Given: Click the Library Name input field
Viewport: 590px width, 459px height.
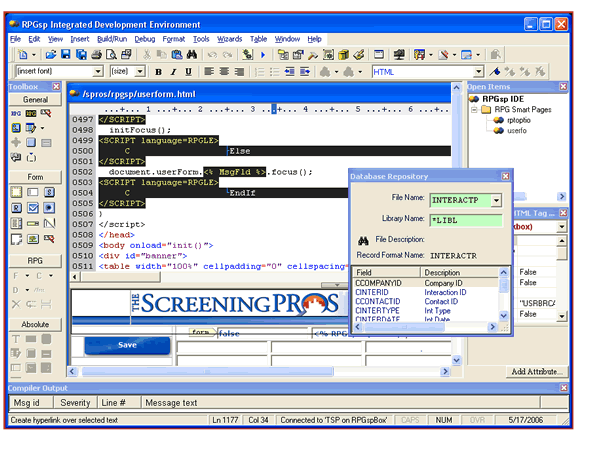Looking at the screenshot, I should click(466, 220).
